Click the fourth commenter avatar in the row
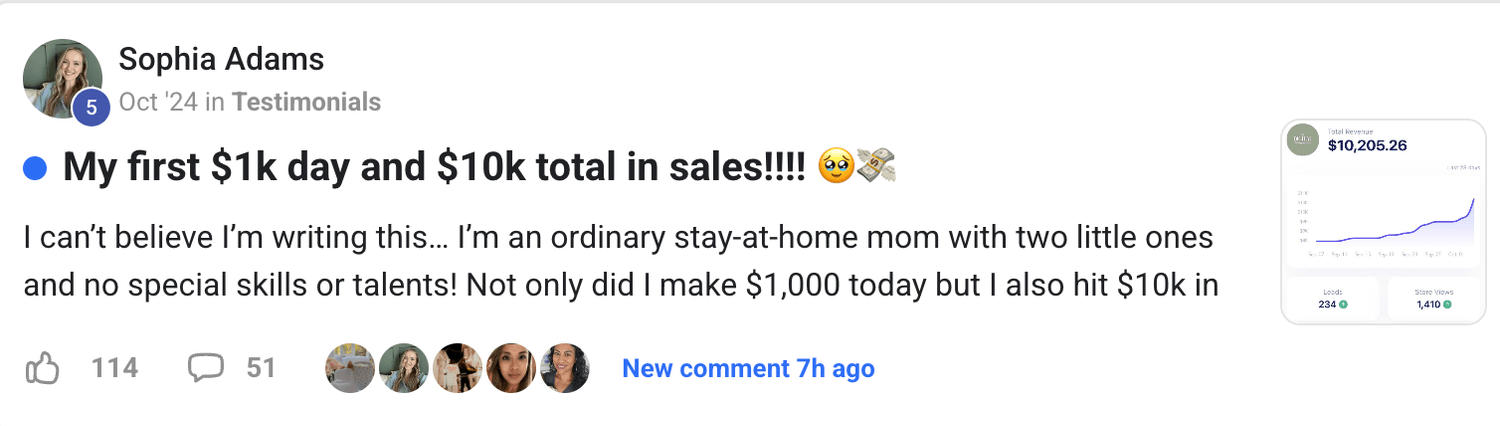 (x=511, y=369)
